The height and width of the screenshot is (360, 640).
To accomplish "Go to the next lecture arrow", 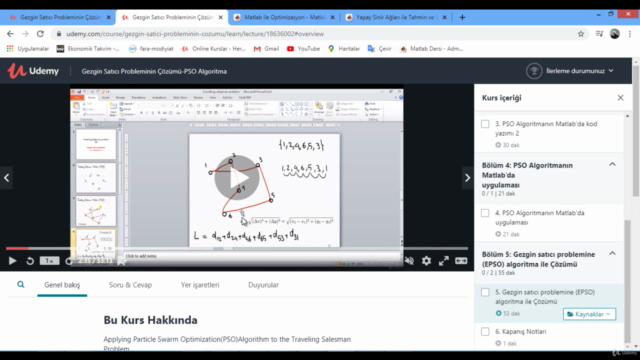I will [x=468, y=178].
